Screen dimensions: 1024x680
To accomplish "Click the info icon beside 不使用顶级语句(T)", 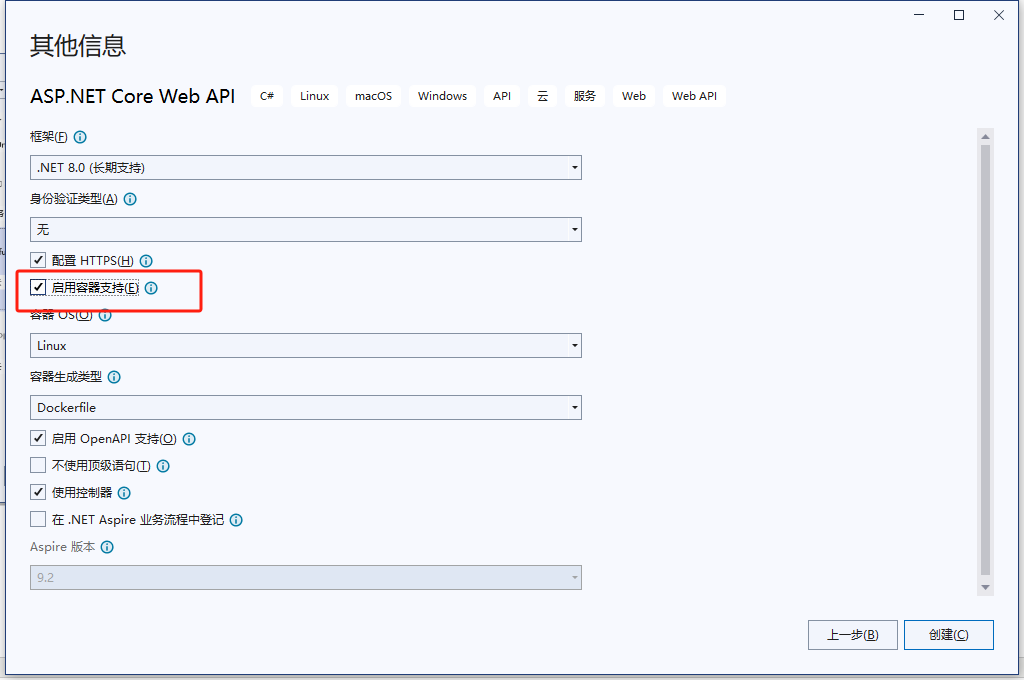I will (163, 466).
